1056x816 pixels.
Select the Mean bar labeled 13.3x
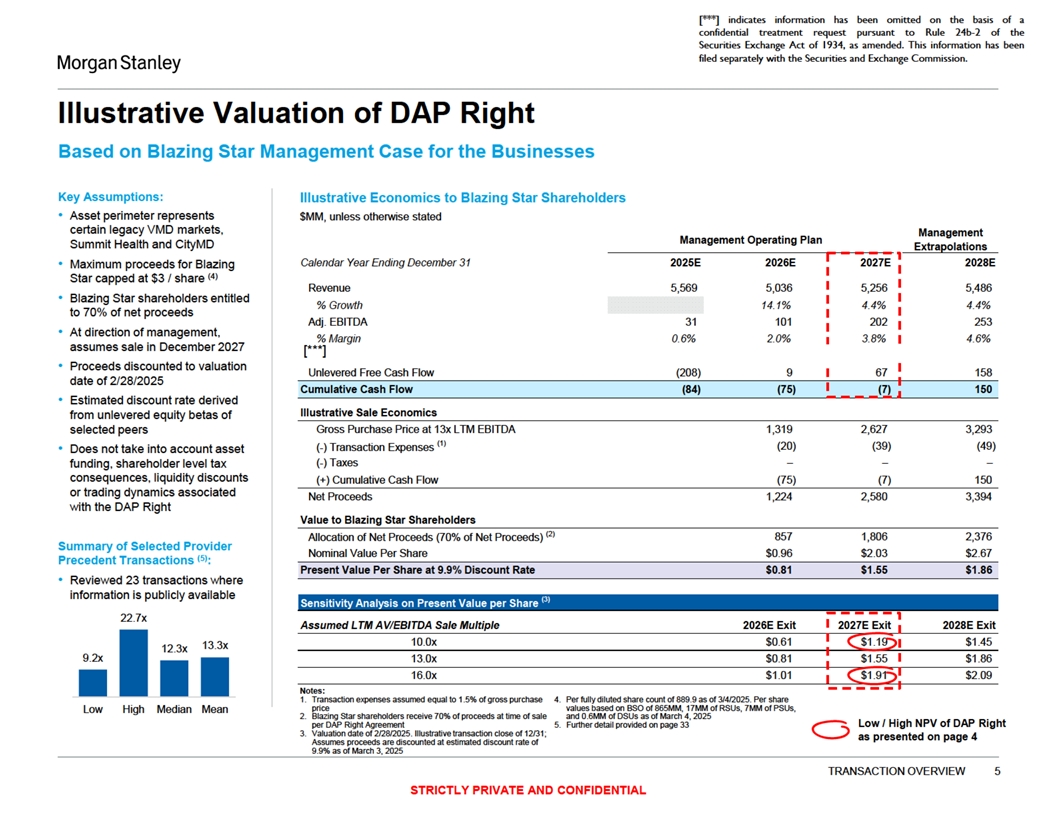pos(215,677)
